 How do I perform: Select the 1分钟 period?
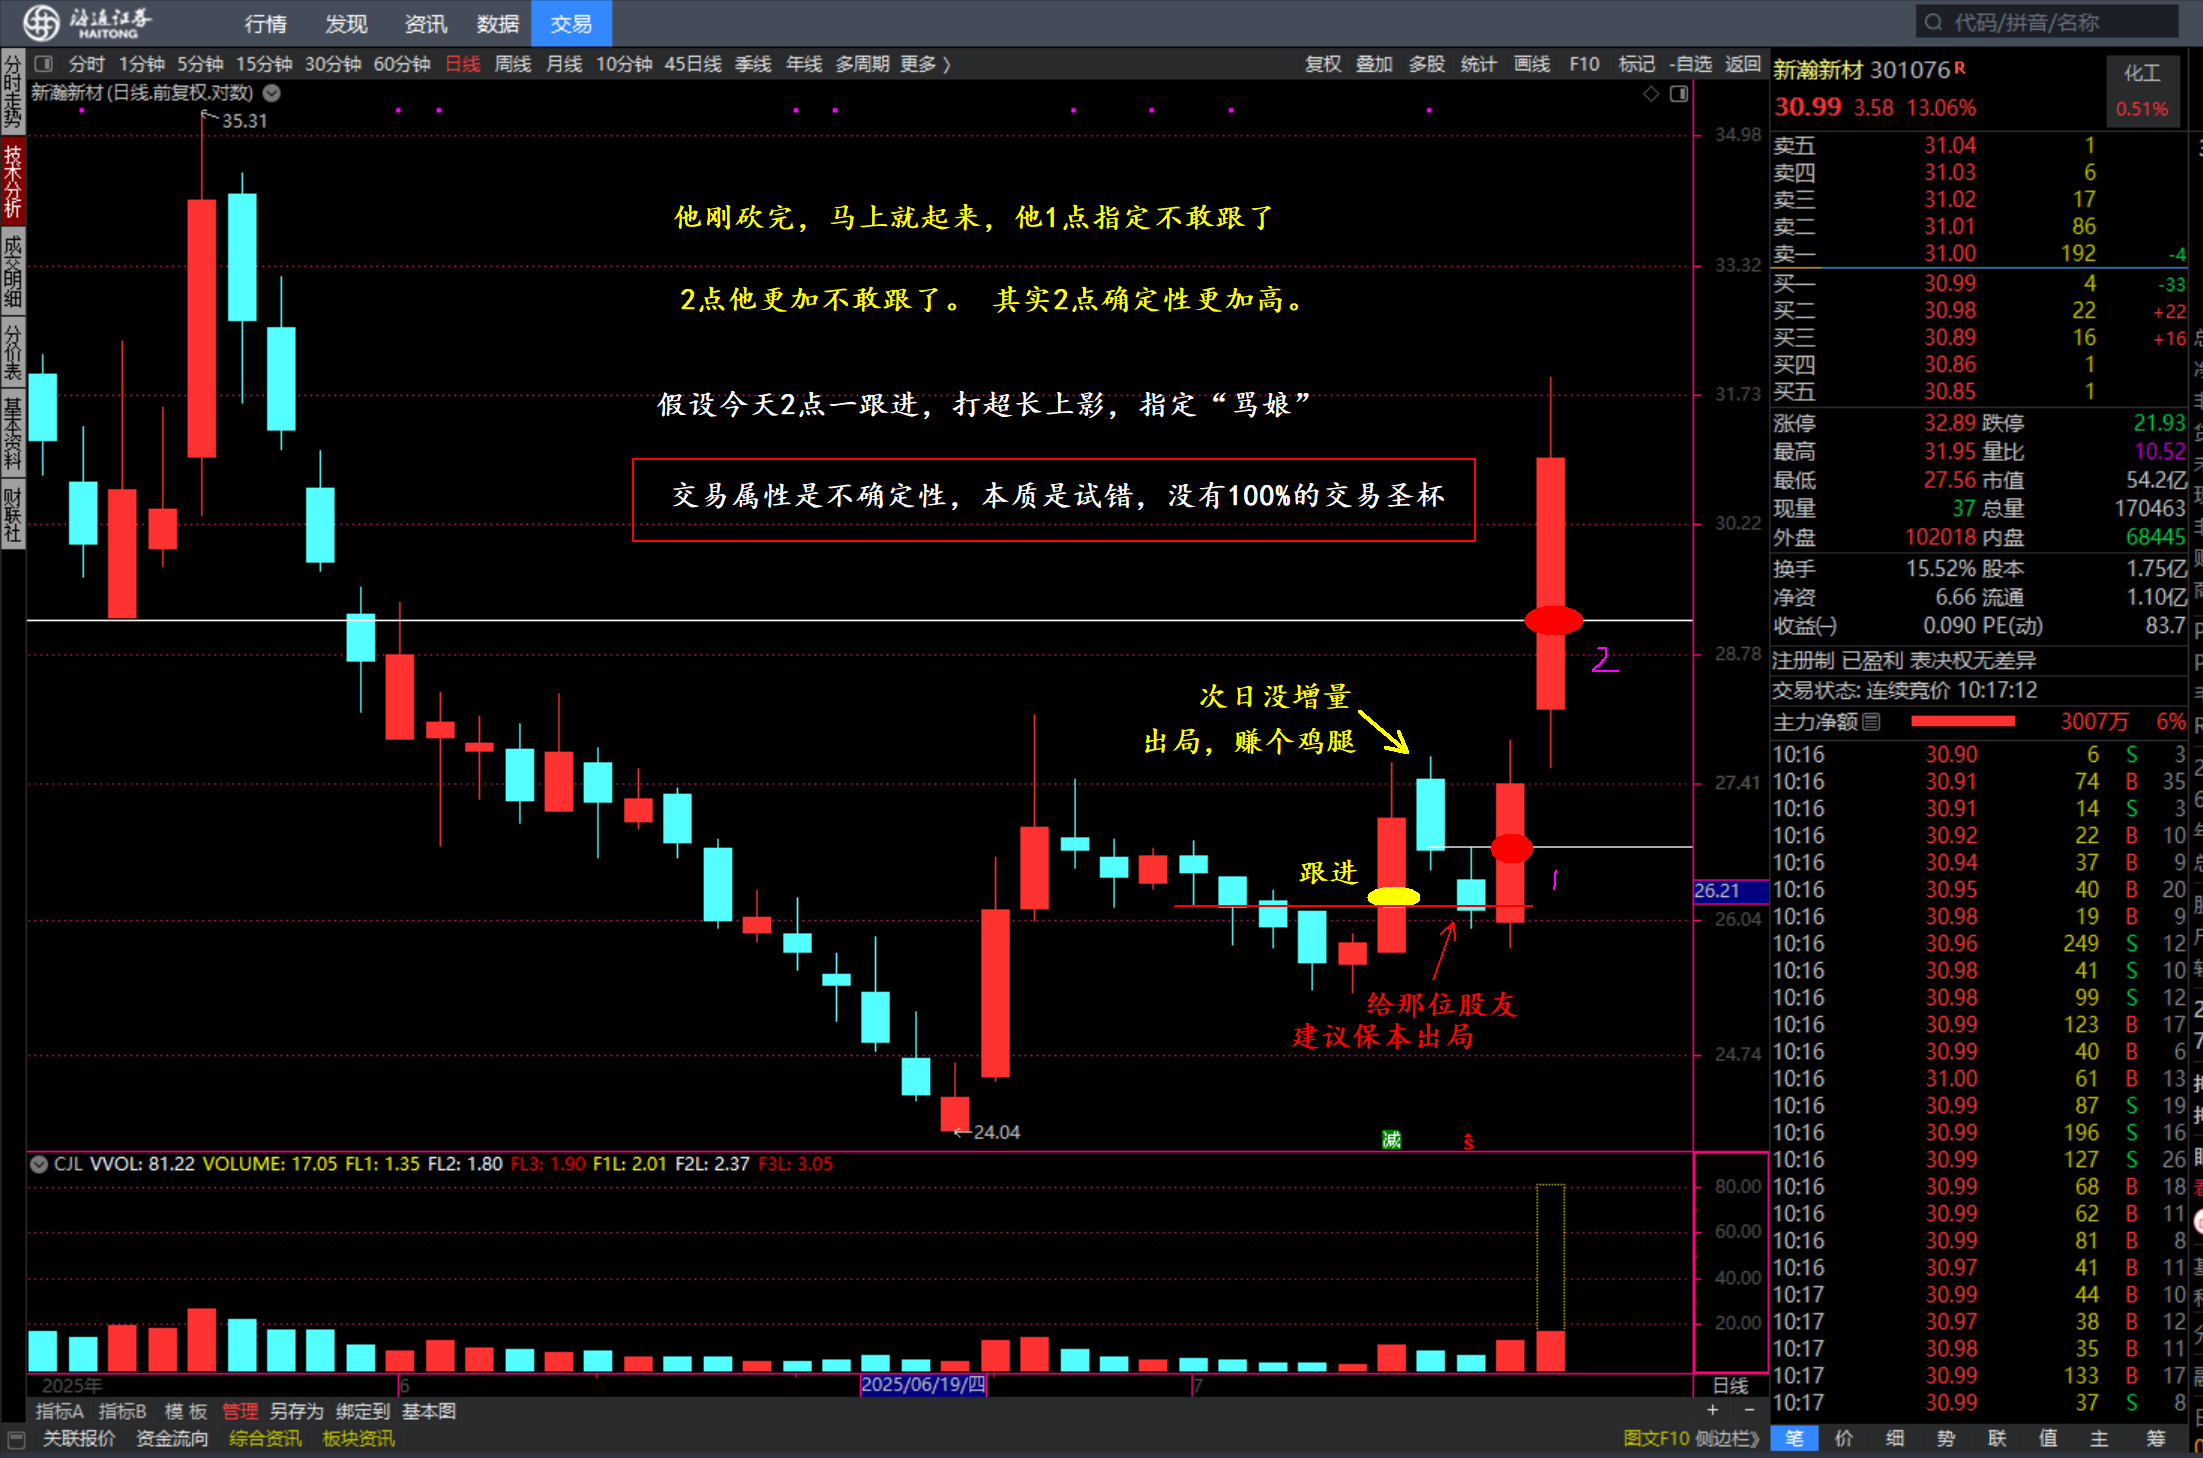tap(142, 64)
